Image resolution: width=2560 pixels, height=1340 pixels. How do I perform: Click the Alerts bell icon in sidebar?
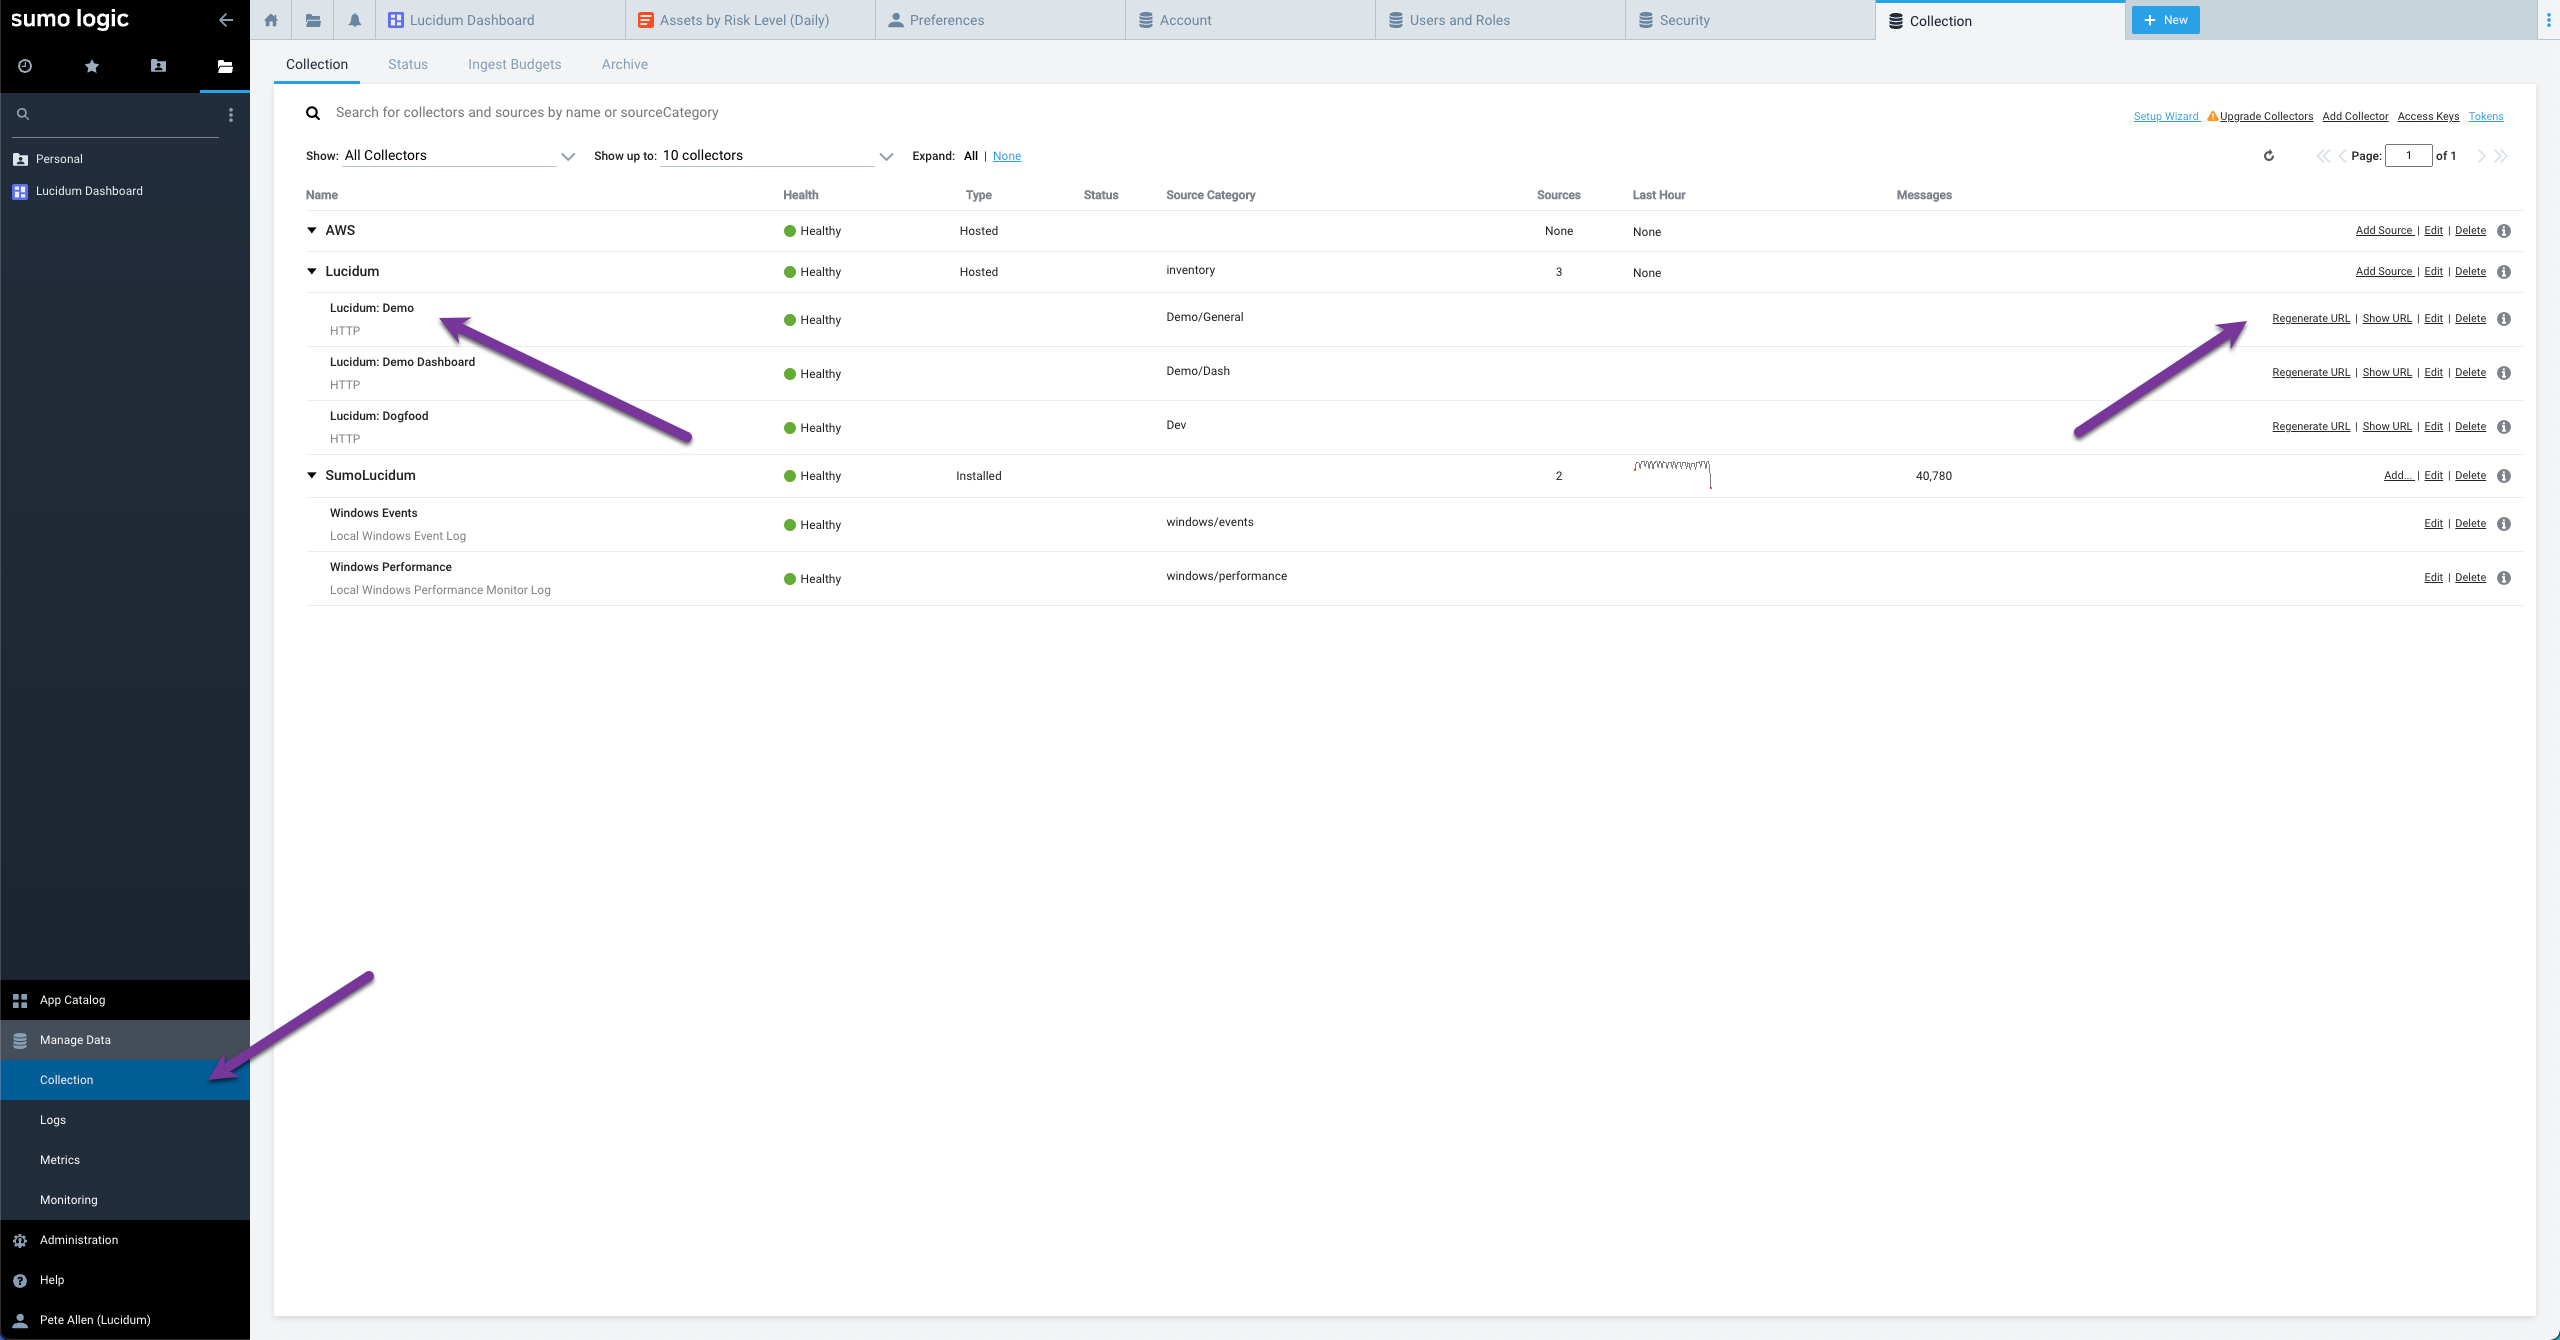pos(354,19)
